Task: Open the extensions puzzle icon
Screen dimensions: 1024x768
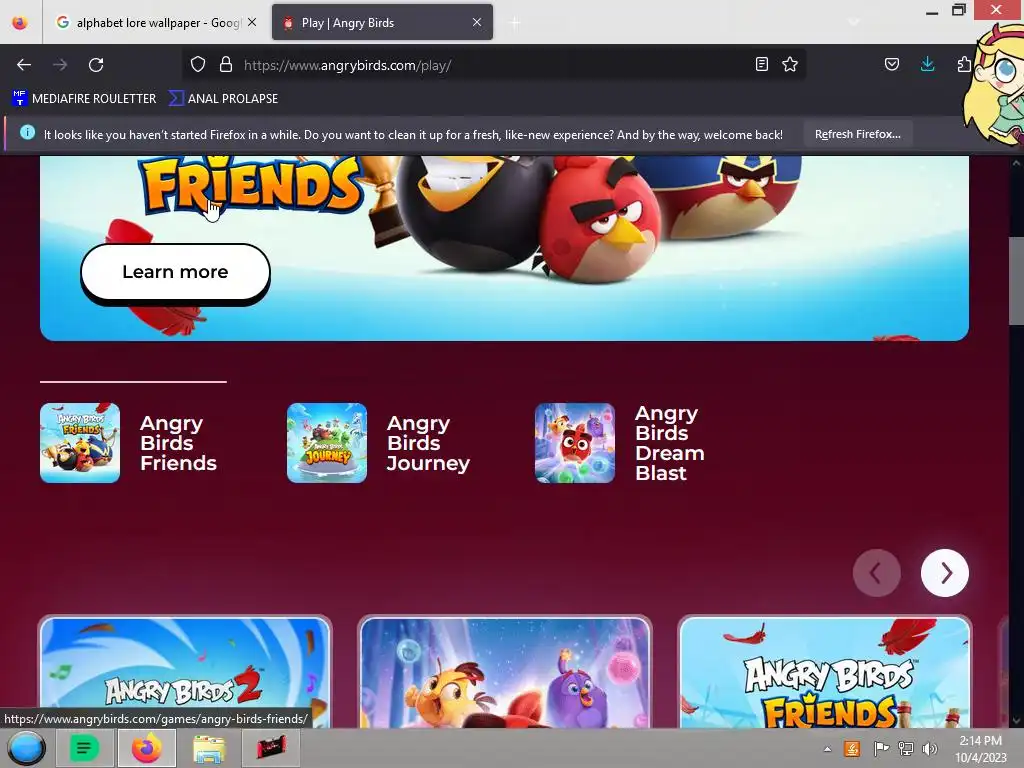Action: point(964,64)
